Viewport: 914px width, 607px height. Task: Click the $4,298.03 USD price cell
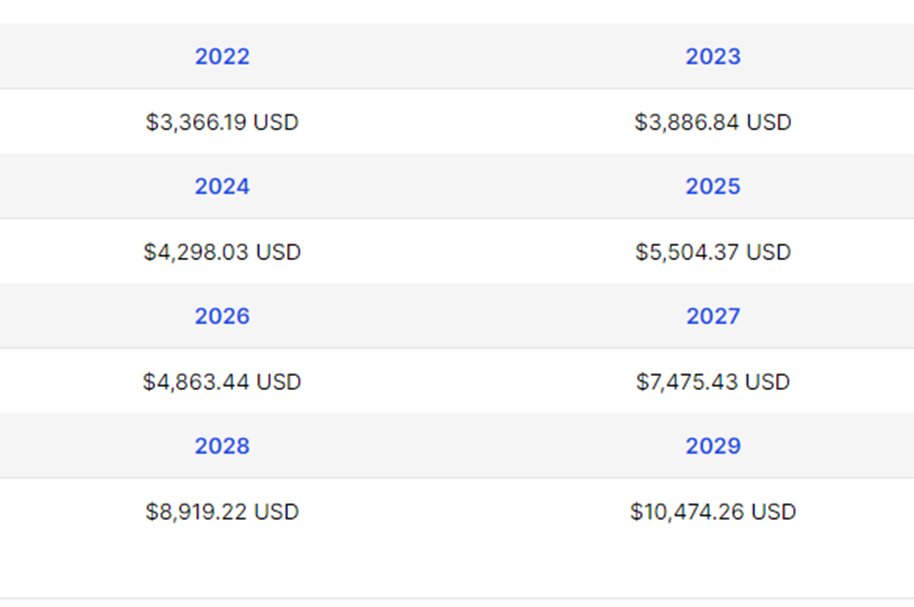click(x=222, y=252)
